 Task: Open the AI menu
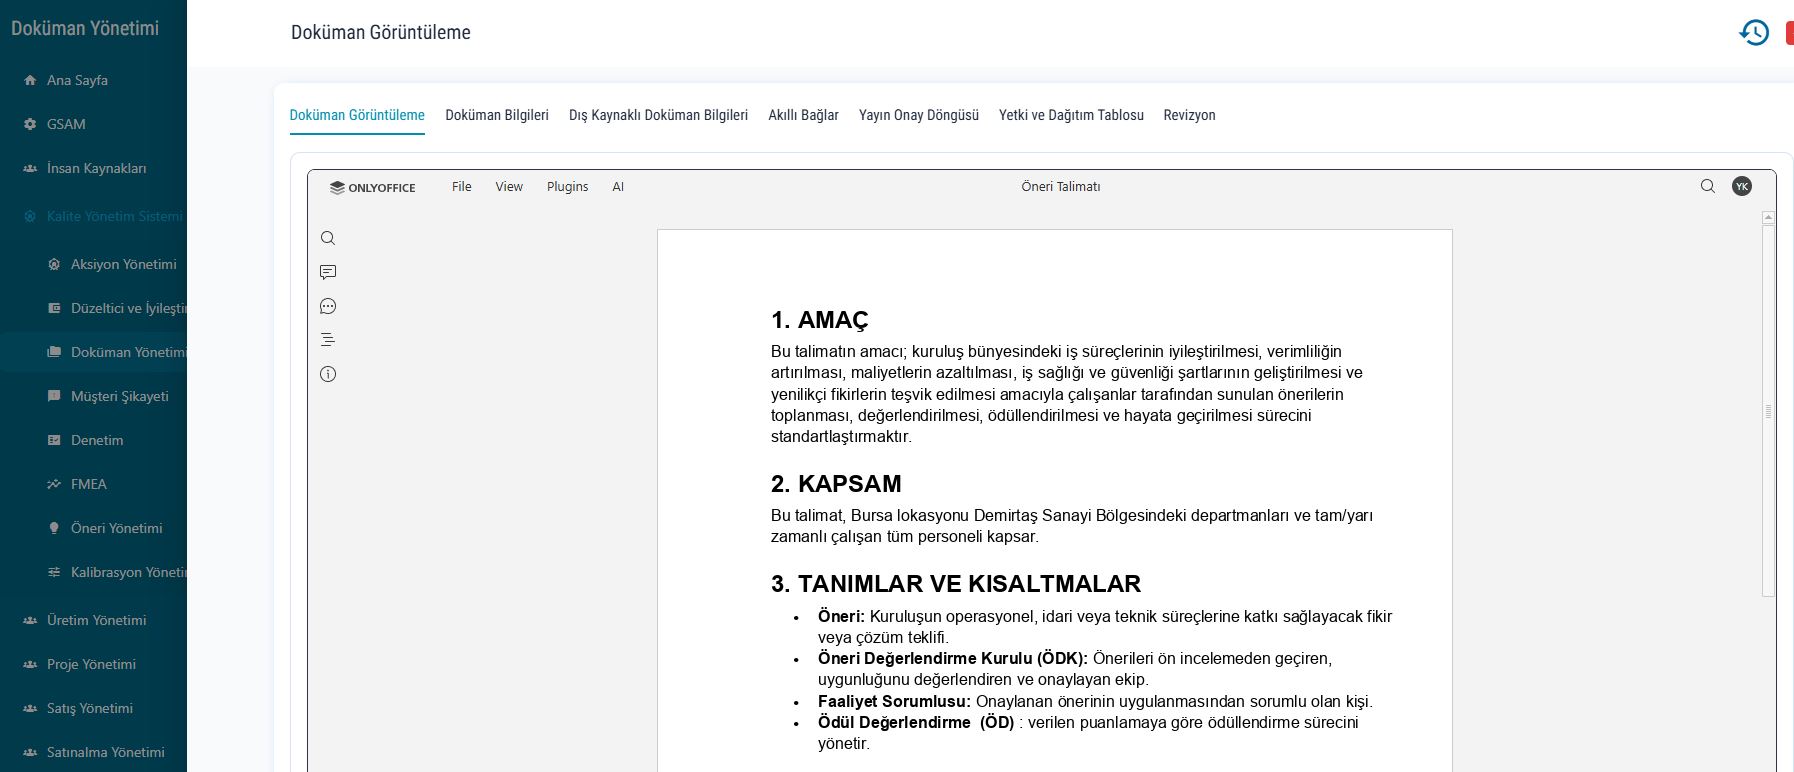point(618,187)
